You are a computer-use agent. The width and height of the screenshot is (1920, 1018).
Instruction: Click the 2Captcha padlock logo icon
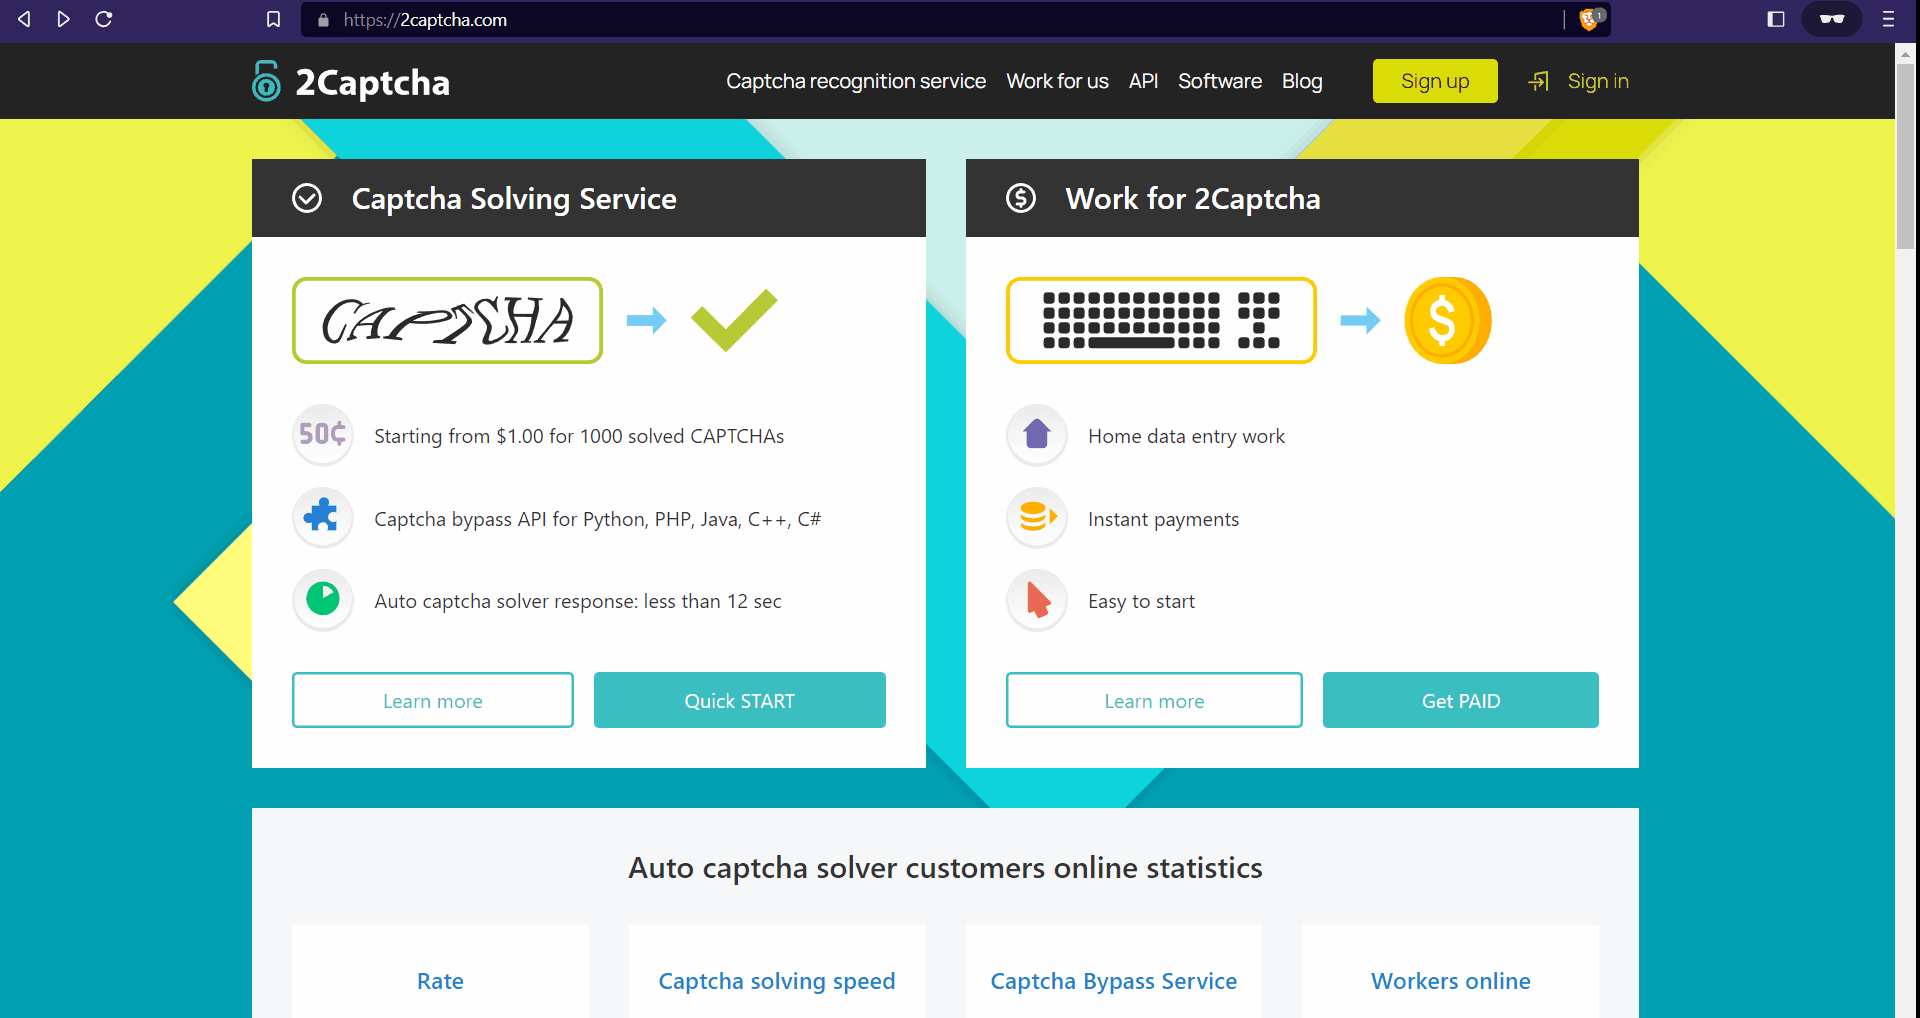tap(266, 81)
